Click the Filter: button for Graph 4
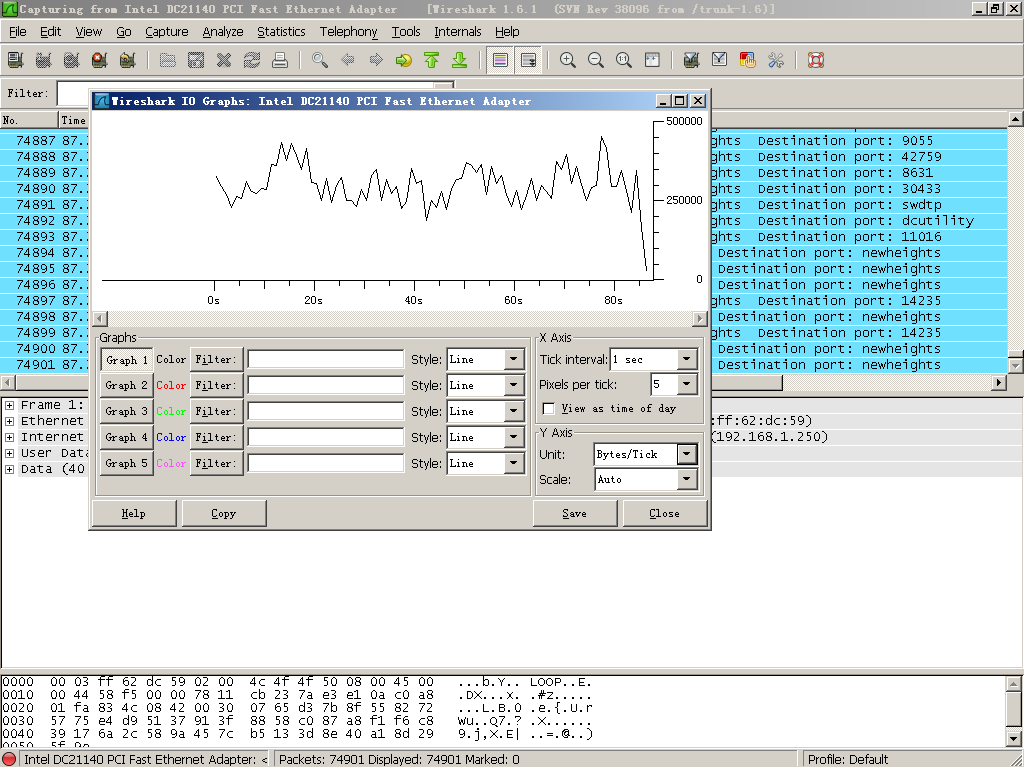The image size is (1024, 768). pos(216,438)
